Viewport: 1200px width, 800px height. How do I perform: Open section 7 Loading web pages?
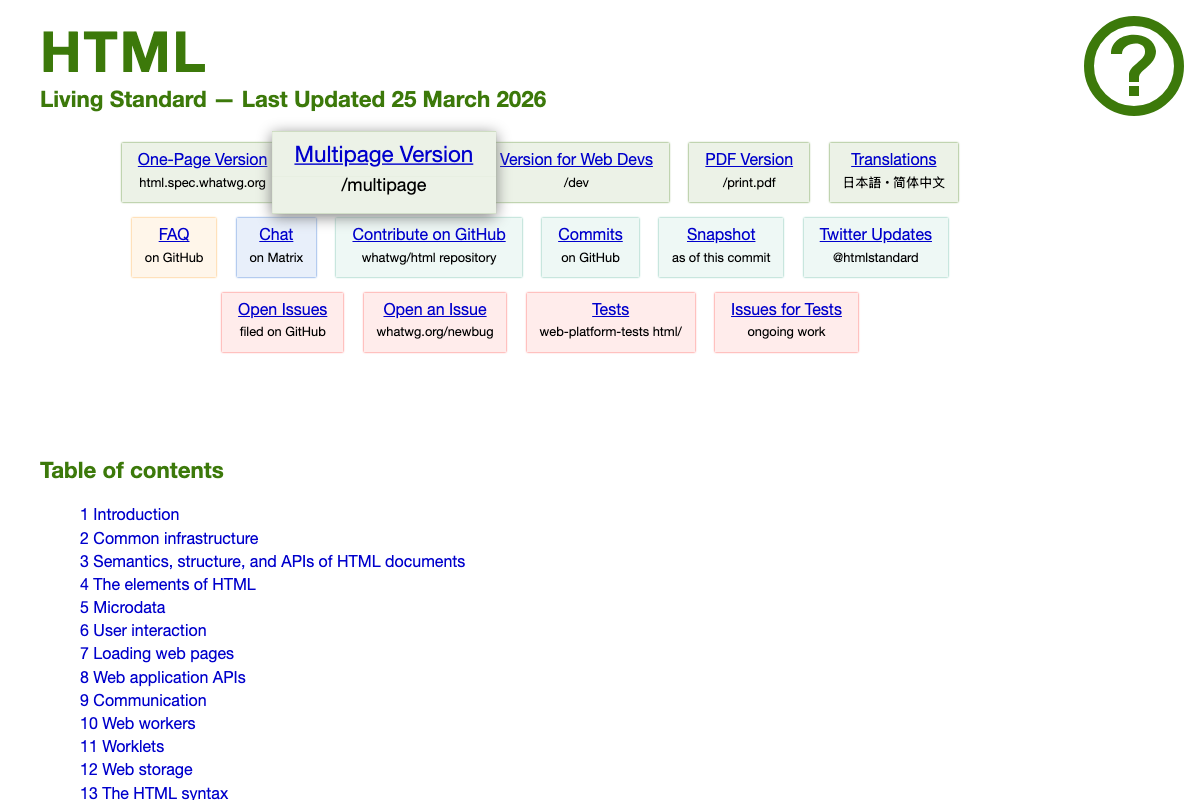[x=157, y=653]
